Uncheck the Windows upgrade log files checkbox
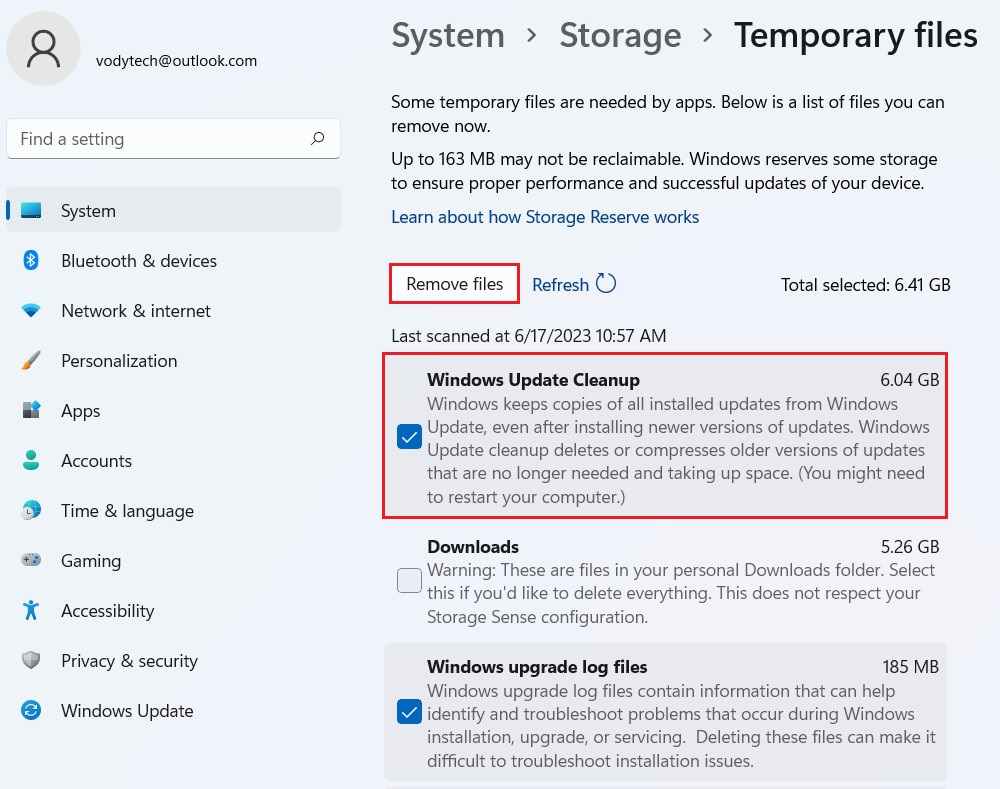This screenshot has height=789, width=1000. tap(409, 712)
